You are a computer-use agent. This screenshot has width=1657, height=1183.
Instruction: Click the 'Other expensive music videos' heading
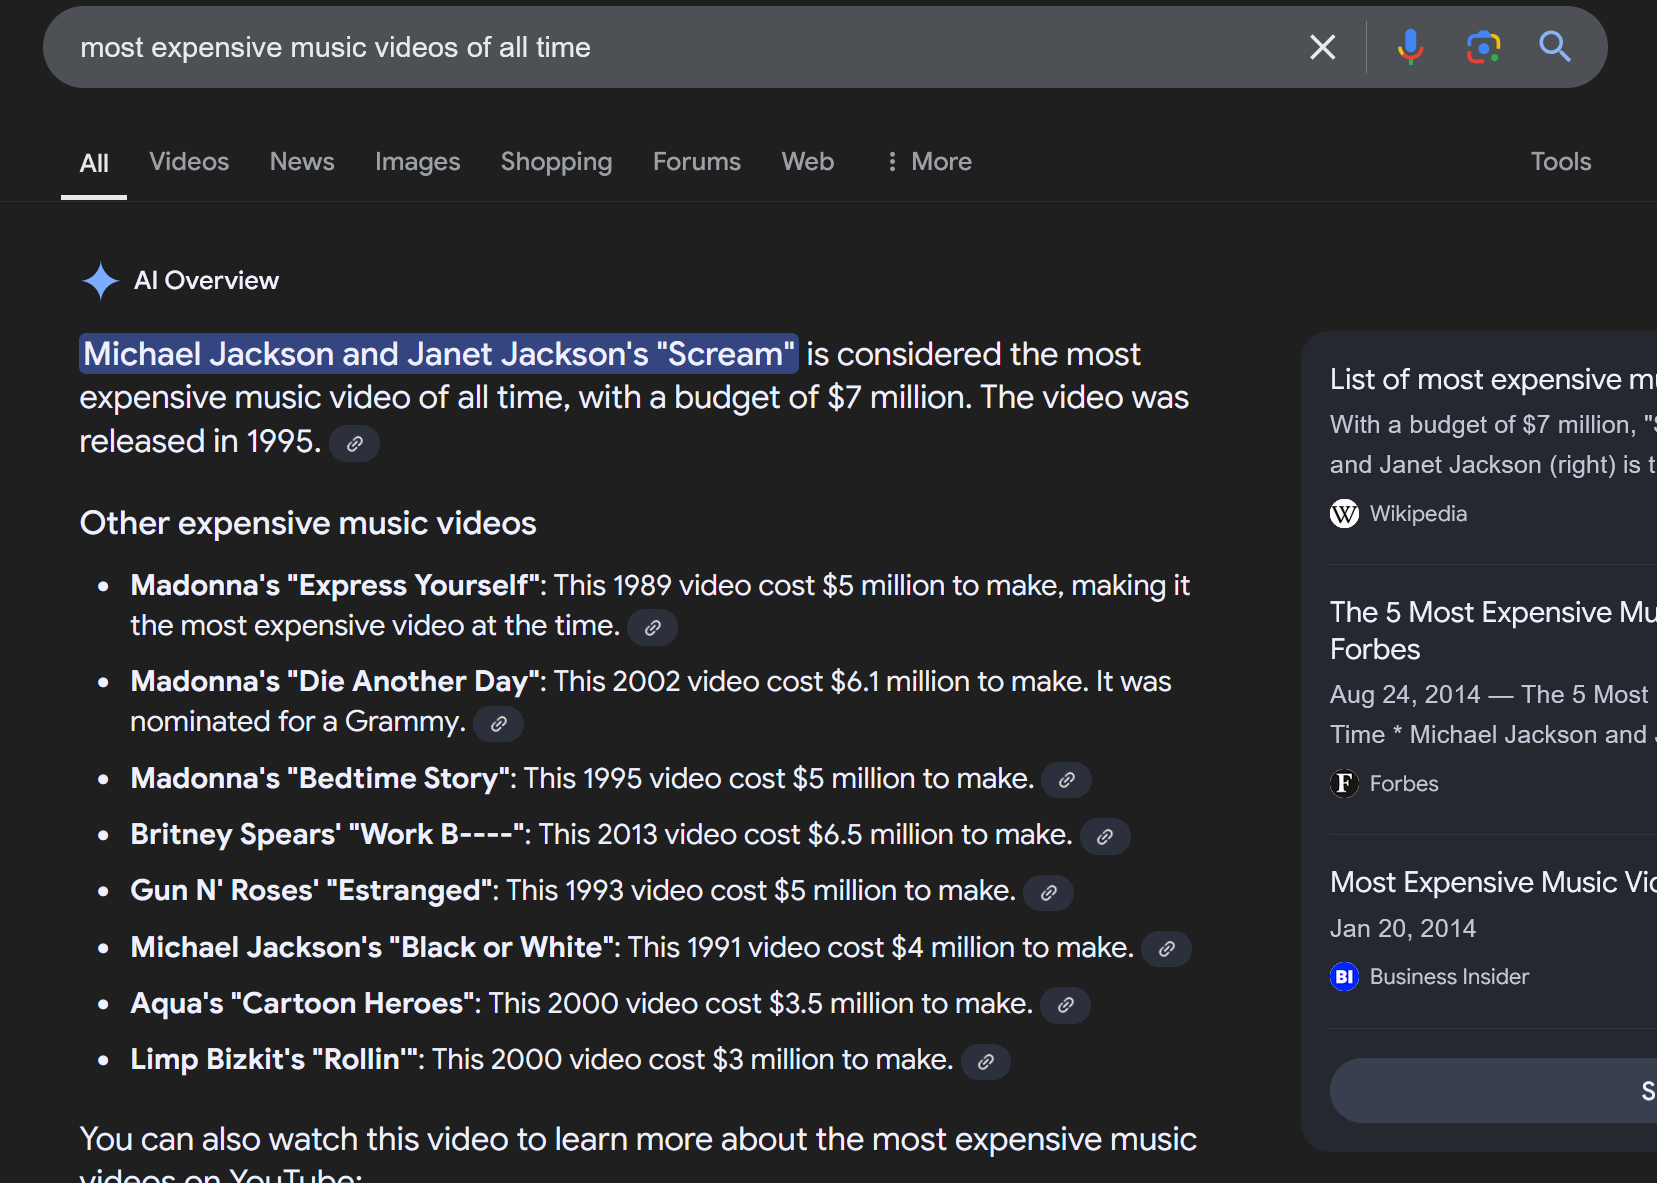click(x=308, y=523)
